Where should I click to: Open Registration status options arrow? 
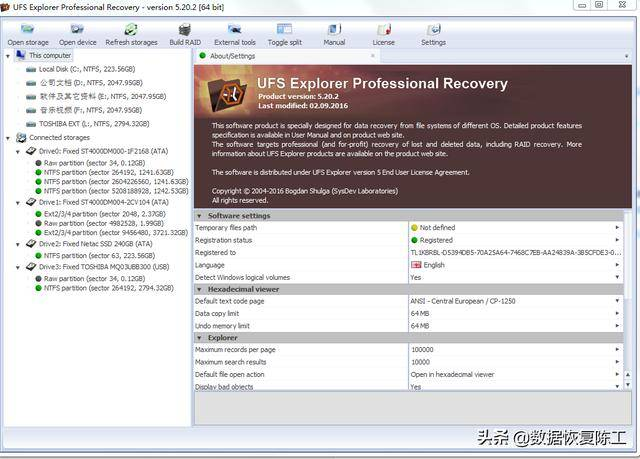pos(617,240)
